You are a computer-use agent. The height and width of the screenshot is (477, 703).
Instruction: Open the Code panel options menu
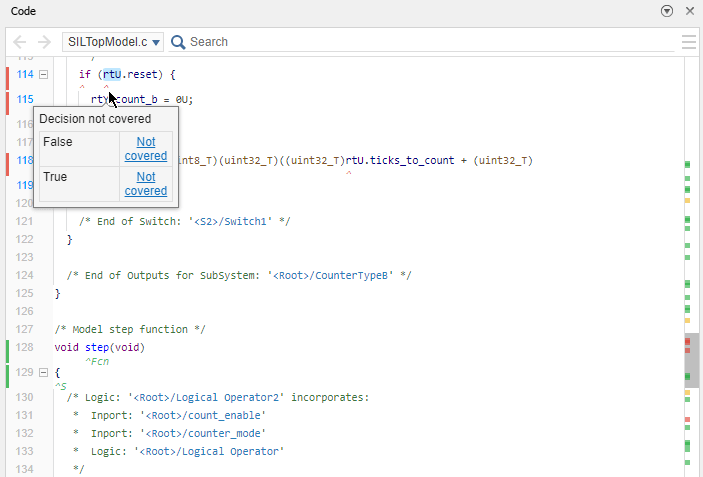pyautogui.click(x=667, y=10)
